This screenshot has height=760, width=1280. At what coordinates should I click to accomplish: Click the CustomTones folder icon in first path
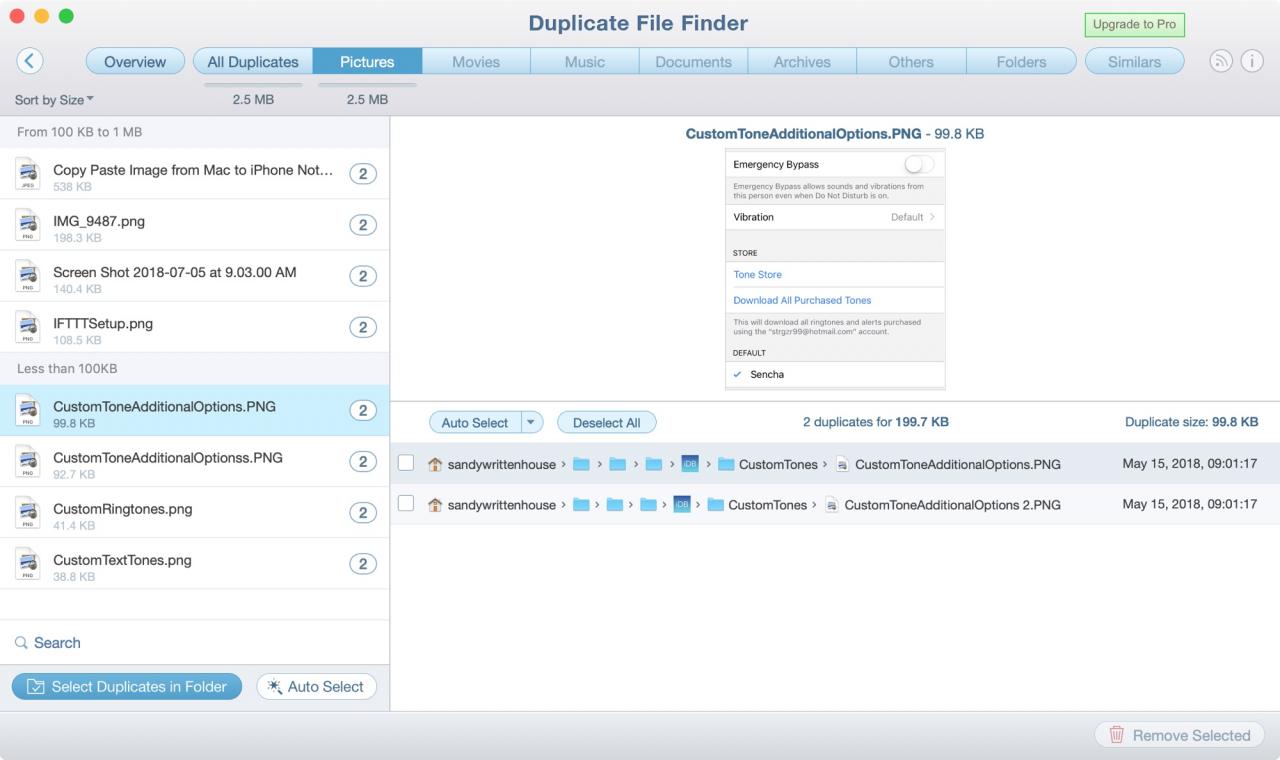coord(726,464)
